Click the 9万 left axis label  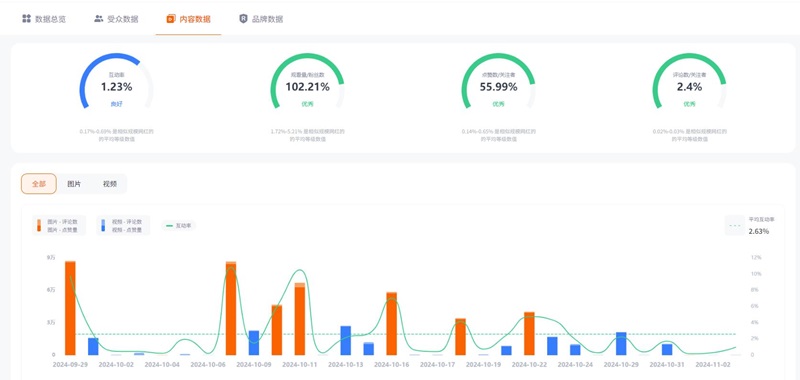coord(51,258)
